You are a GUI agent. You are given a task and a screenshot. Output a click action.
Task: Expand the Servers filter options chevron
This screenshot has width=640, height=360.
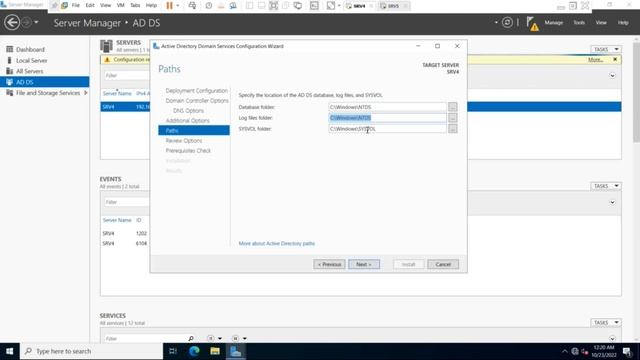click(x=612, y=76)
